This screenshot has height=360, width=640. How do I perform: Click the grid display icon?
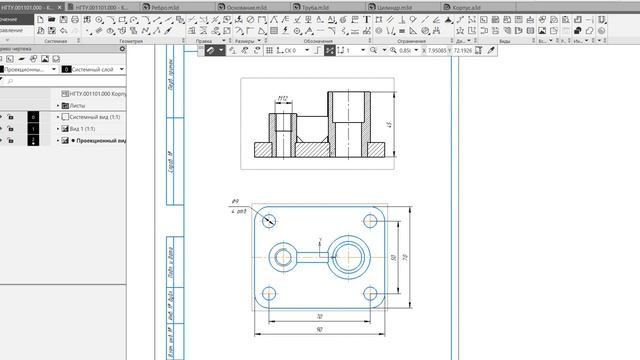click(x=269, y=50)
